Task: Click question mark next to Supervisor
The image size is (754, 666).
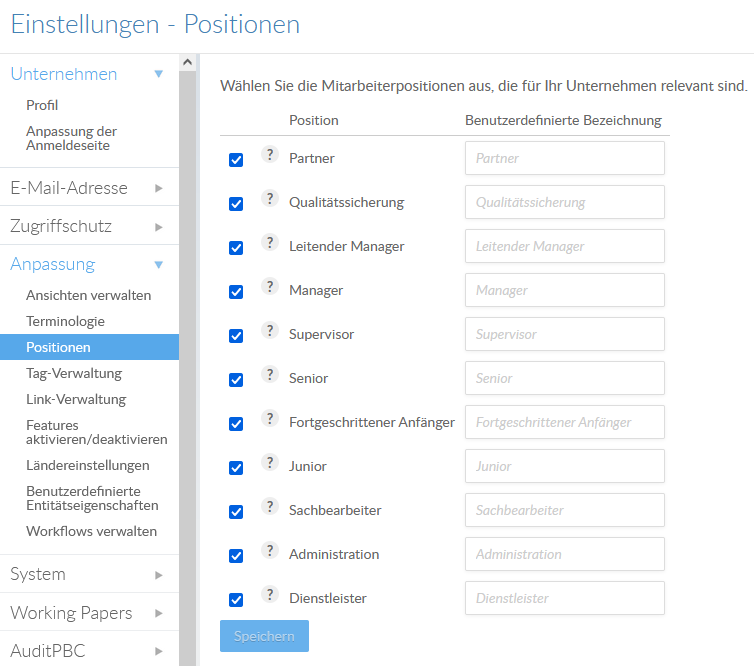Action: [270, 330]
